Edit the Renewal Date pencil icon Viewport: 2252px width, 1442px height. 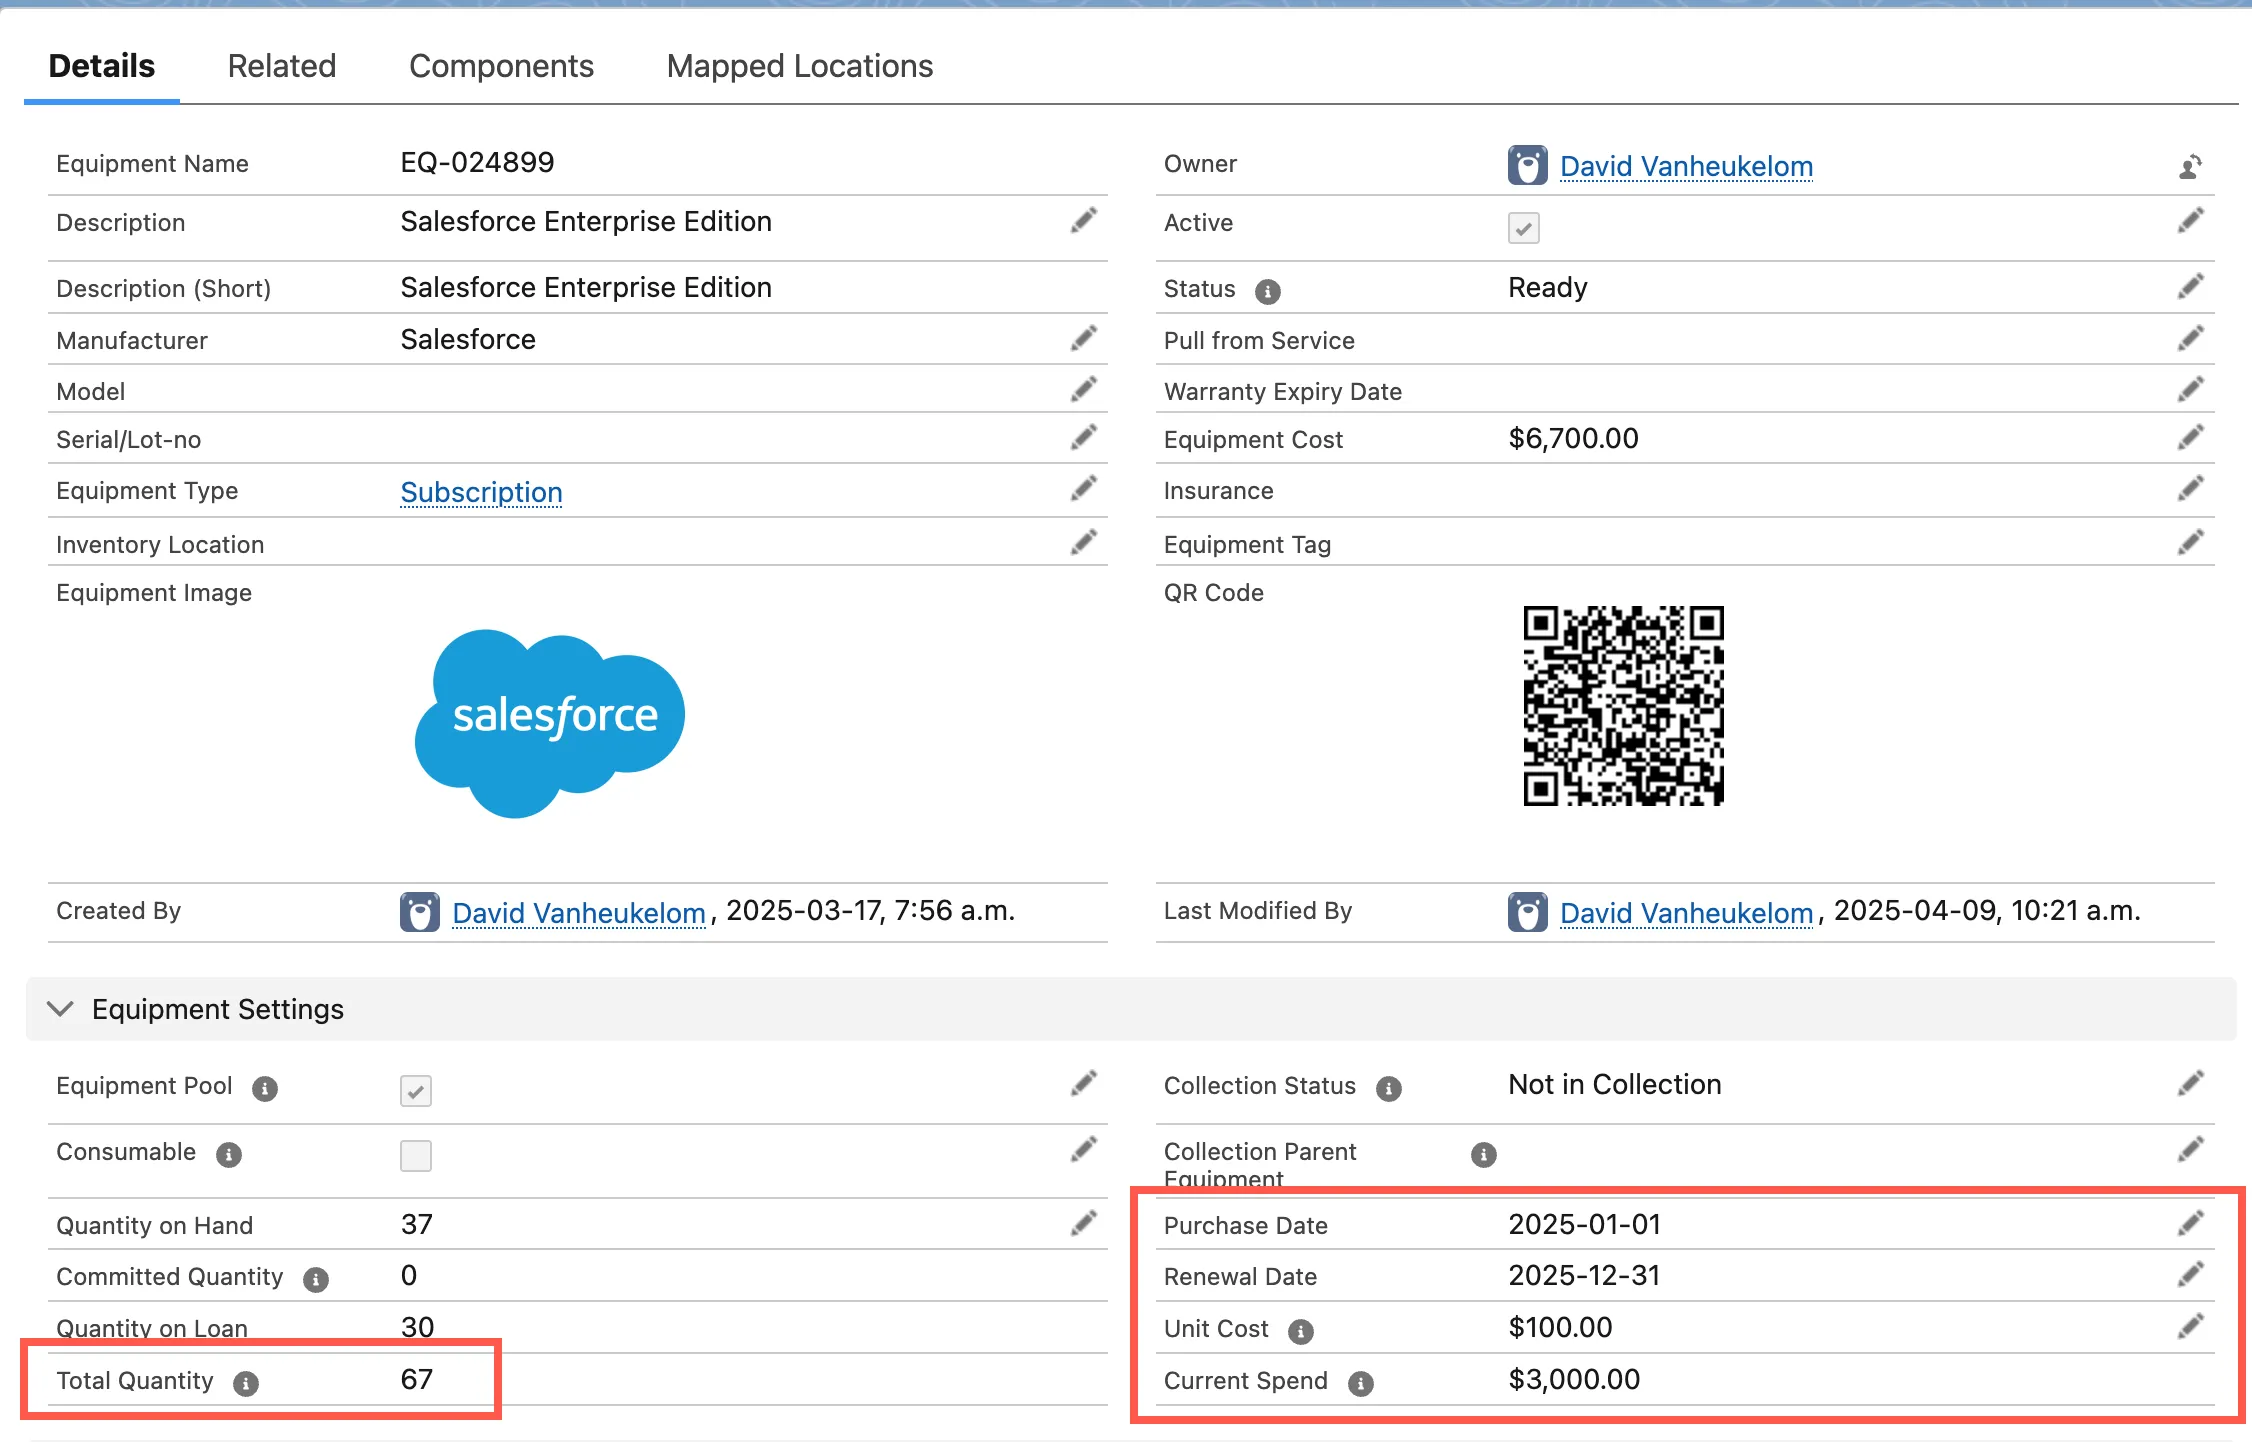pos(2190,1275)
